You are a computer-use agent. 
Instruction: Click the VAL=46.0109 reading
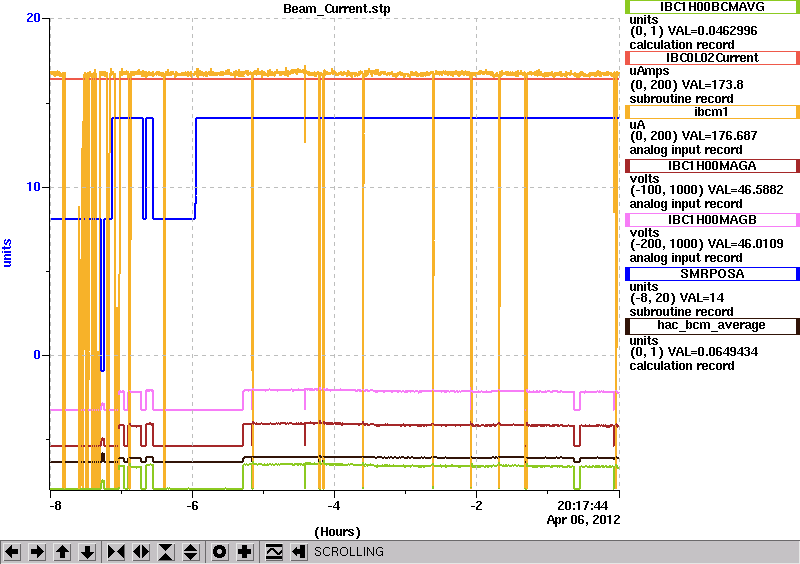[x=743, y=244]
